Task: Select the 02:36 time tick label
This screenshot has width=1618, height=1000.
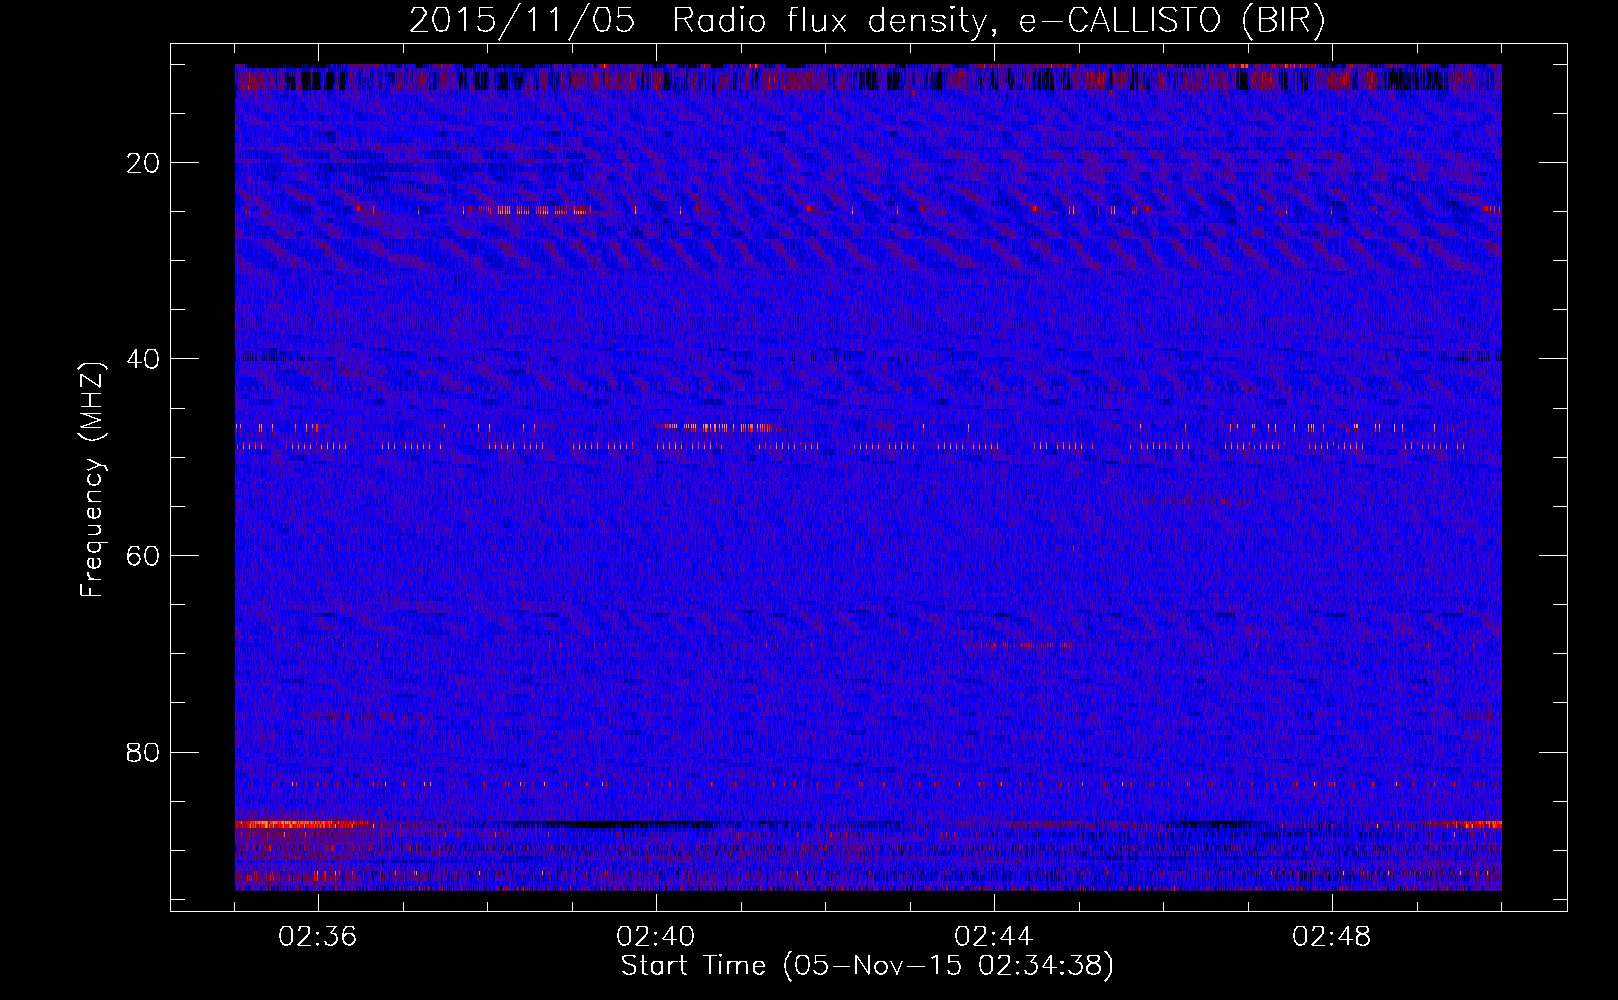Action: point(318,937)
